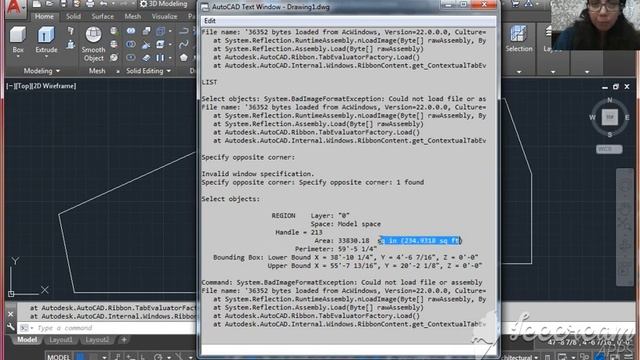The image size is (640, 360).
Task: Click the Slice icon in Solid Editing
Action: point(146,44)
